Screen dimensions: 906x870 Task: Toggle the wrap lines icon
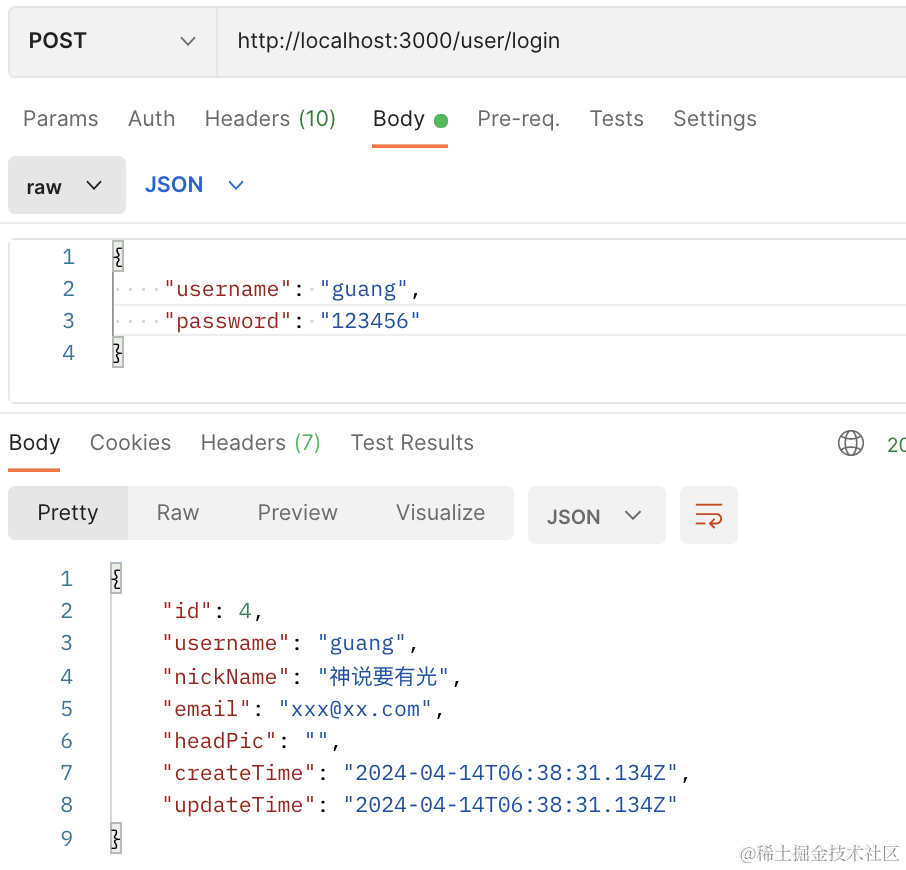point(708,515)
